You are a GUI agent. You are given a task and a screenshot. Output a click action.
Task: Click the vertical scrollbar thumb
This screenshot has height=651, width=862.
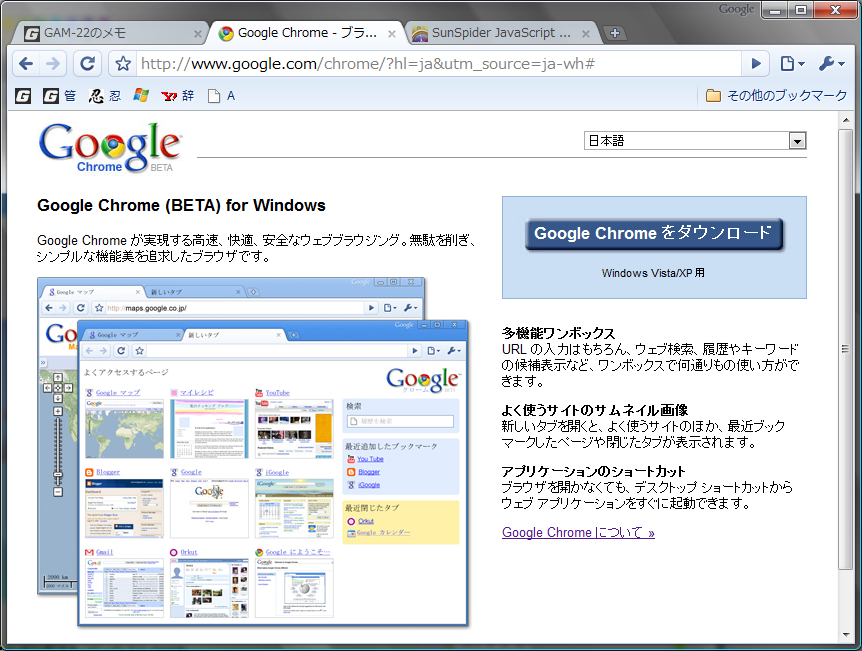click(x=846, y=349)
